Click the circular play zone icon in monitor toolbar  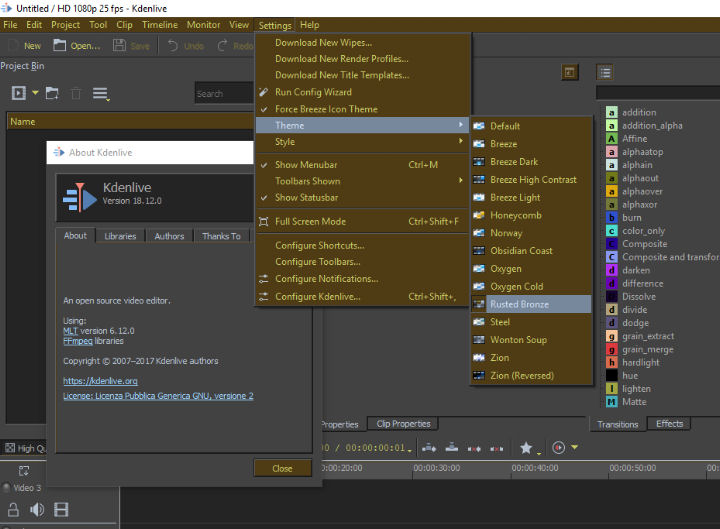pos(558,447)
